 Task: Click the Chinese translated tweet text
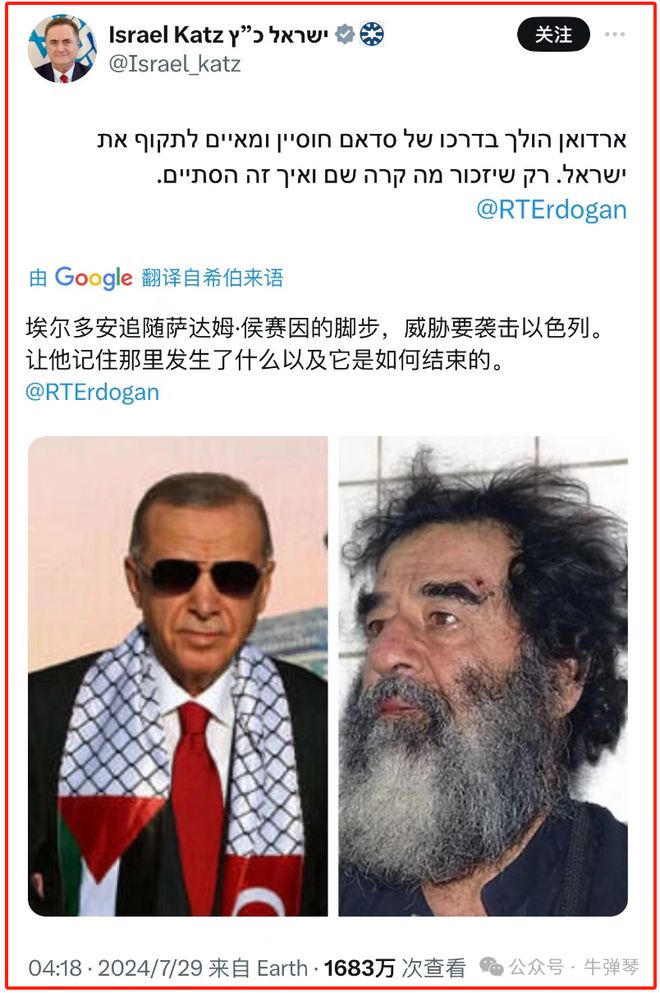[x=314, y=344]
